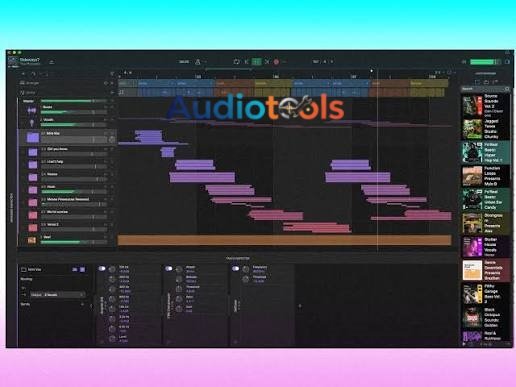This screenshot has height=387, width=516.
Task: Click the Attack knob in compressor
Action: (x=179, y=269)
